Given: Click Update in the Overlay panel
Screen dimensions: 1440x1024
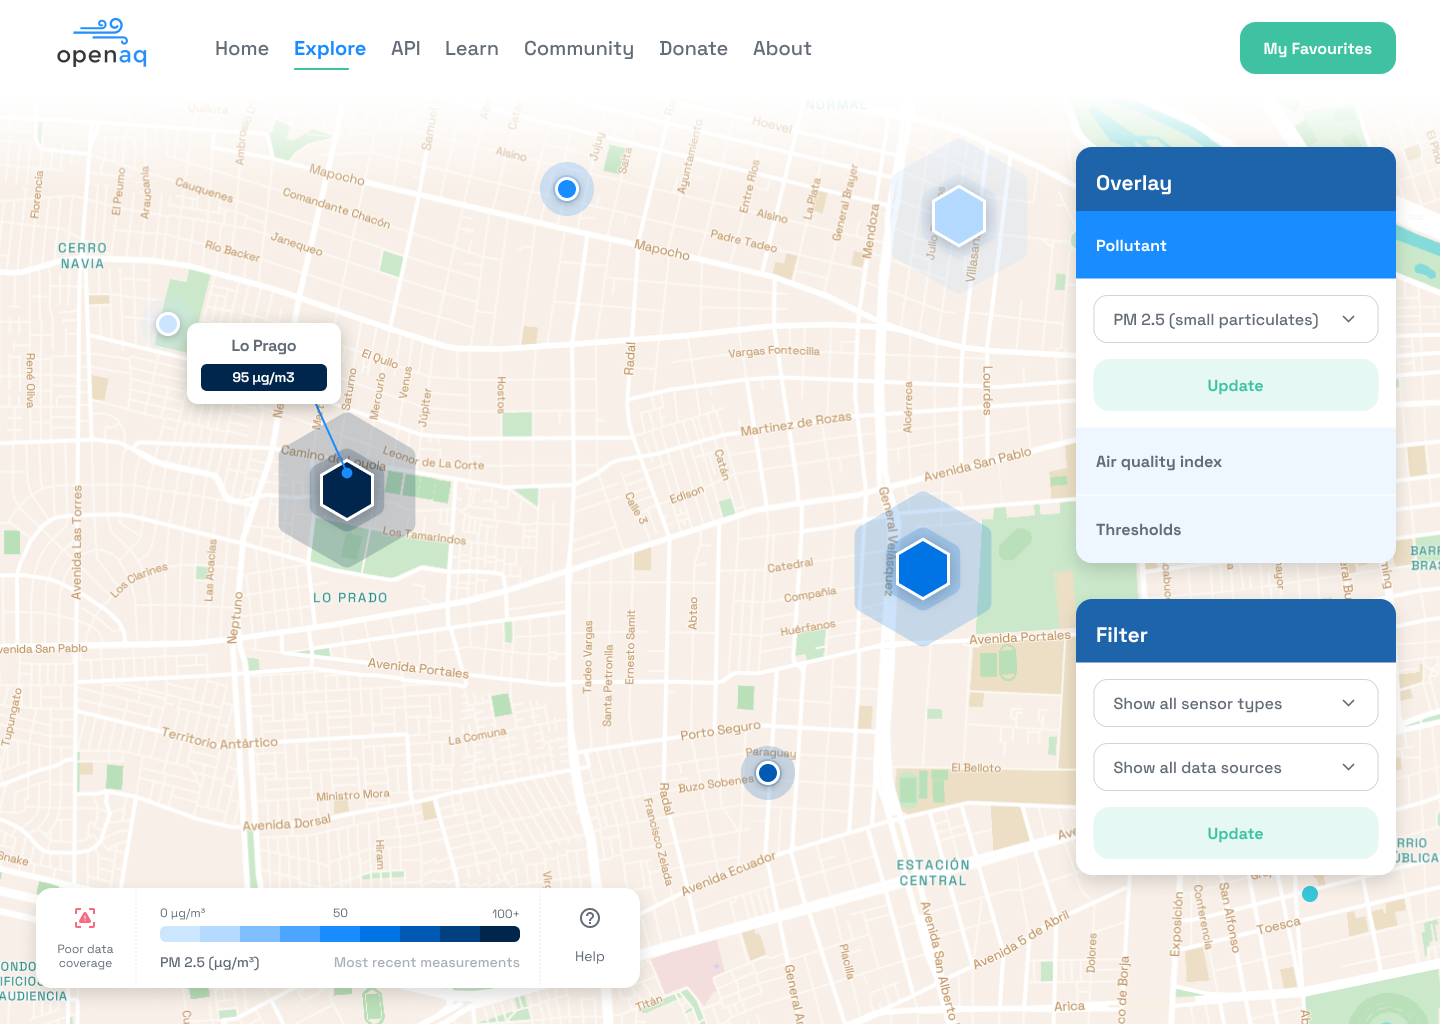Looking at the screenshot, I should (x=1235, y=386).
